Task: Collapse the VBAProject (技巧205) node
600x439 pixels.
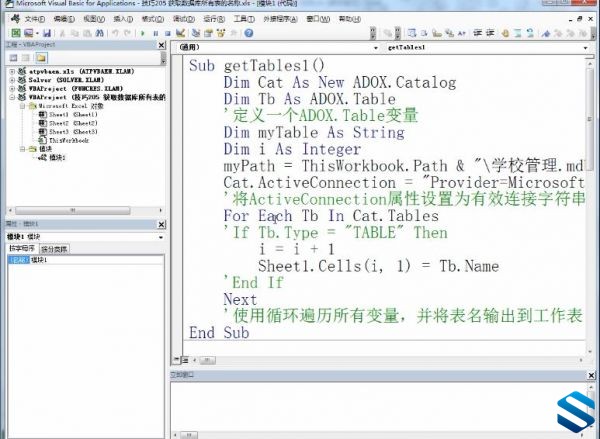Action: pos(12,97)
